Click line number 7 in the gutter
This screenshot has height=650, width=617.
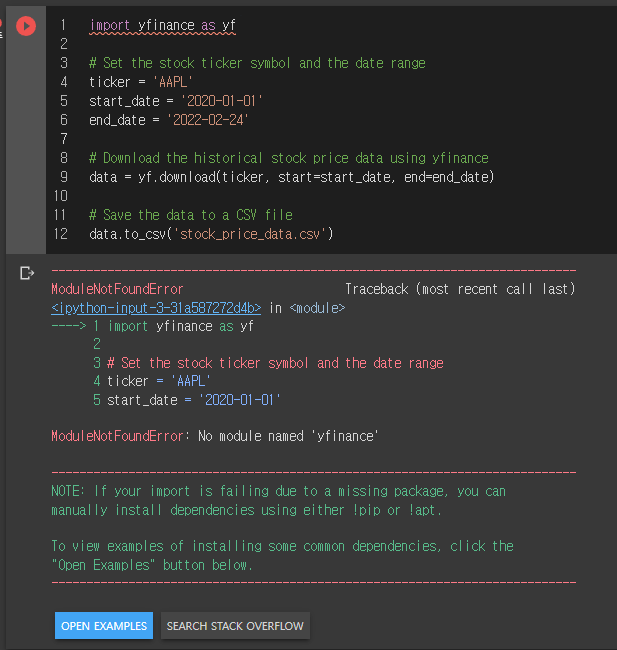(64, 139)
